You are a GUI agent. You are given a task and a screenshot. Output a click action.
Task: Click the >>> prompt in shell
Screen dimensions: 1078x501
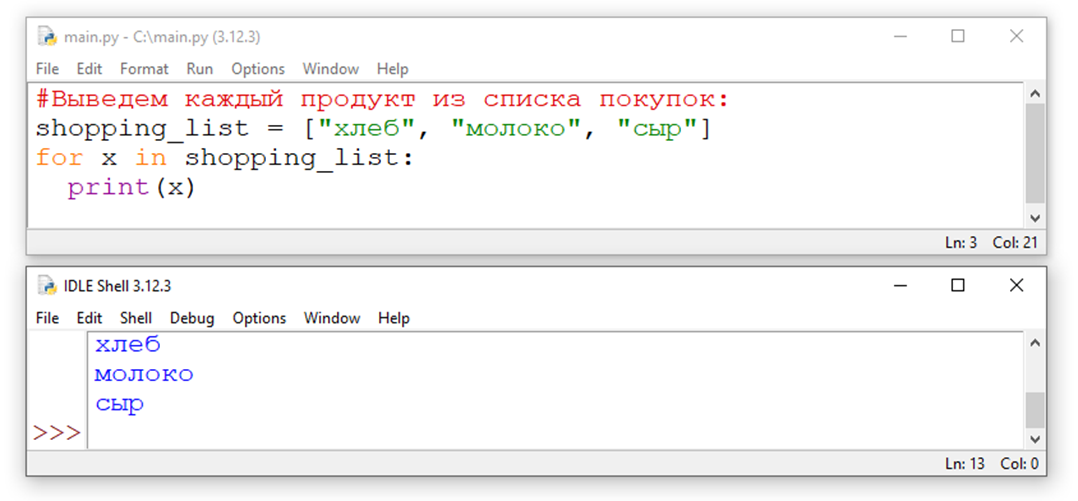(x=57, y=434)
